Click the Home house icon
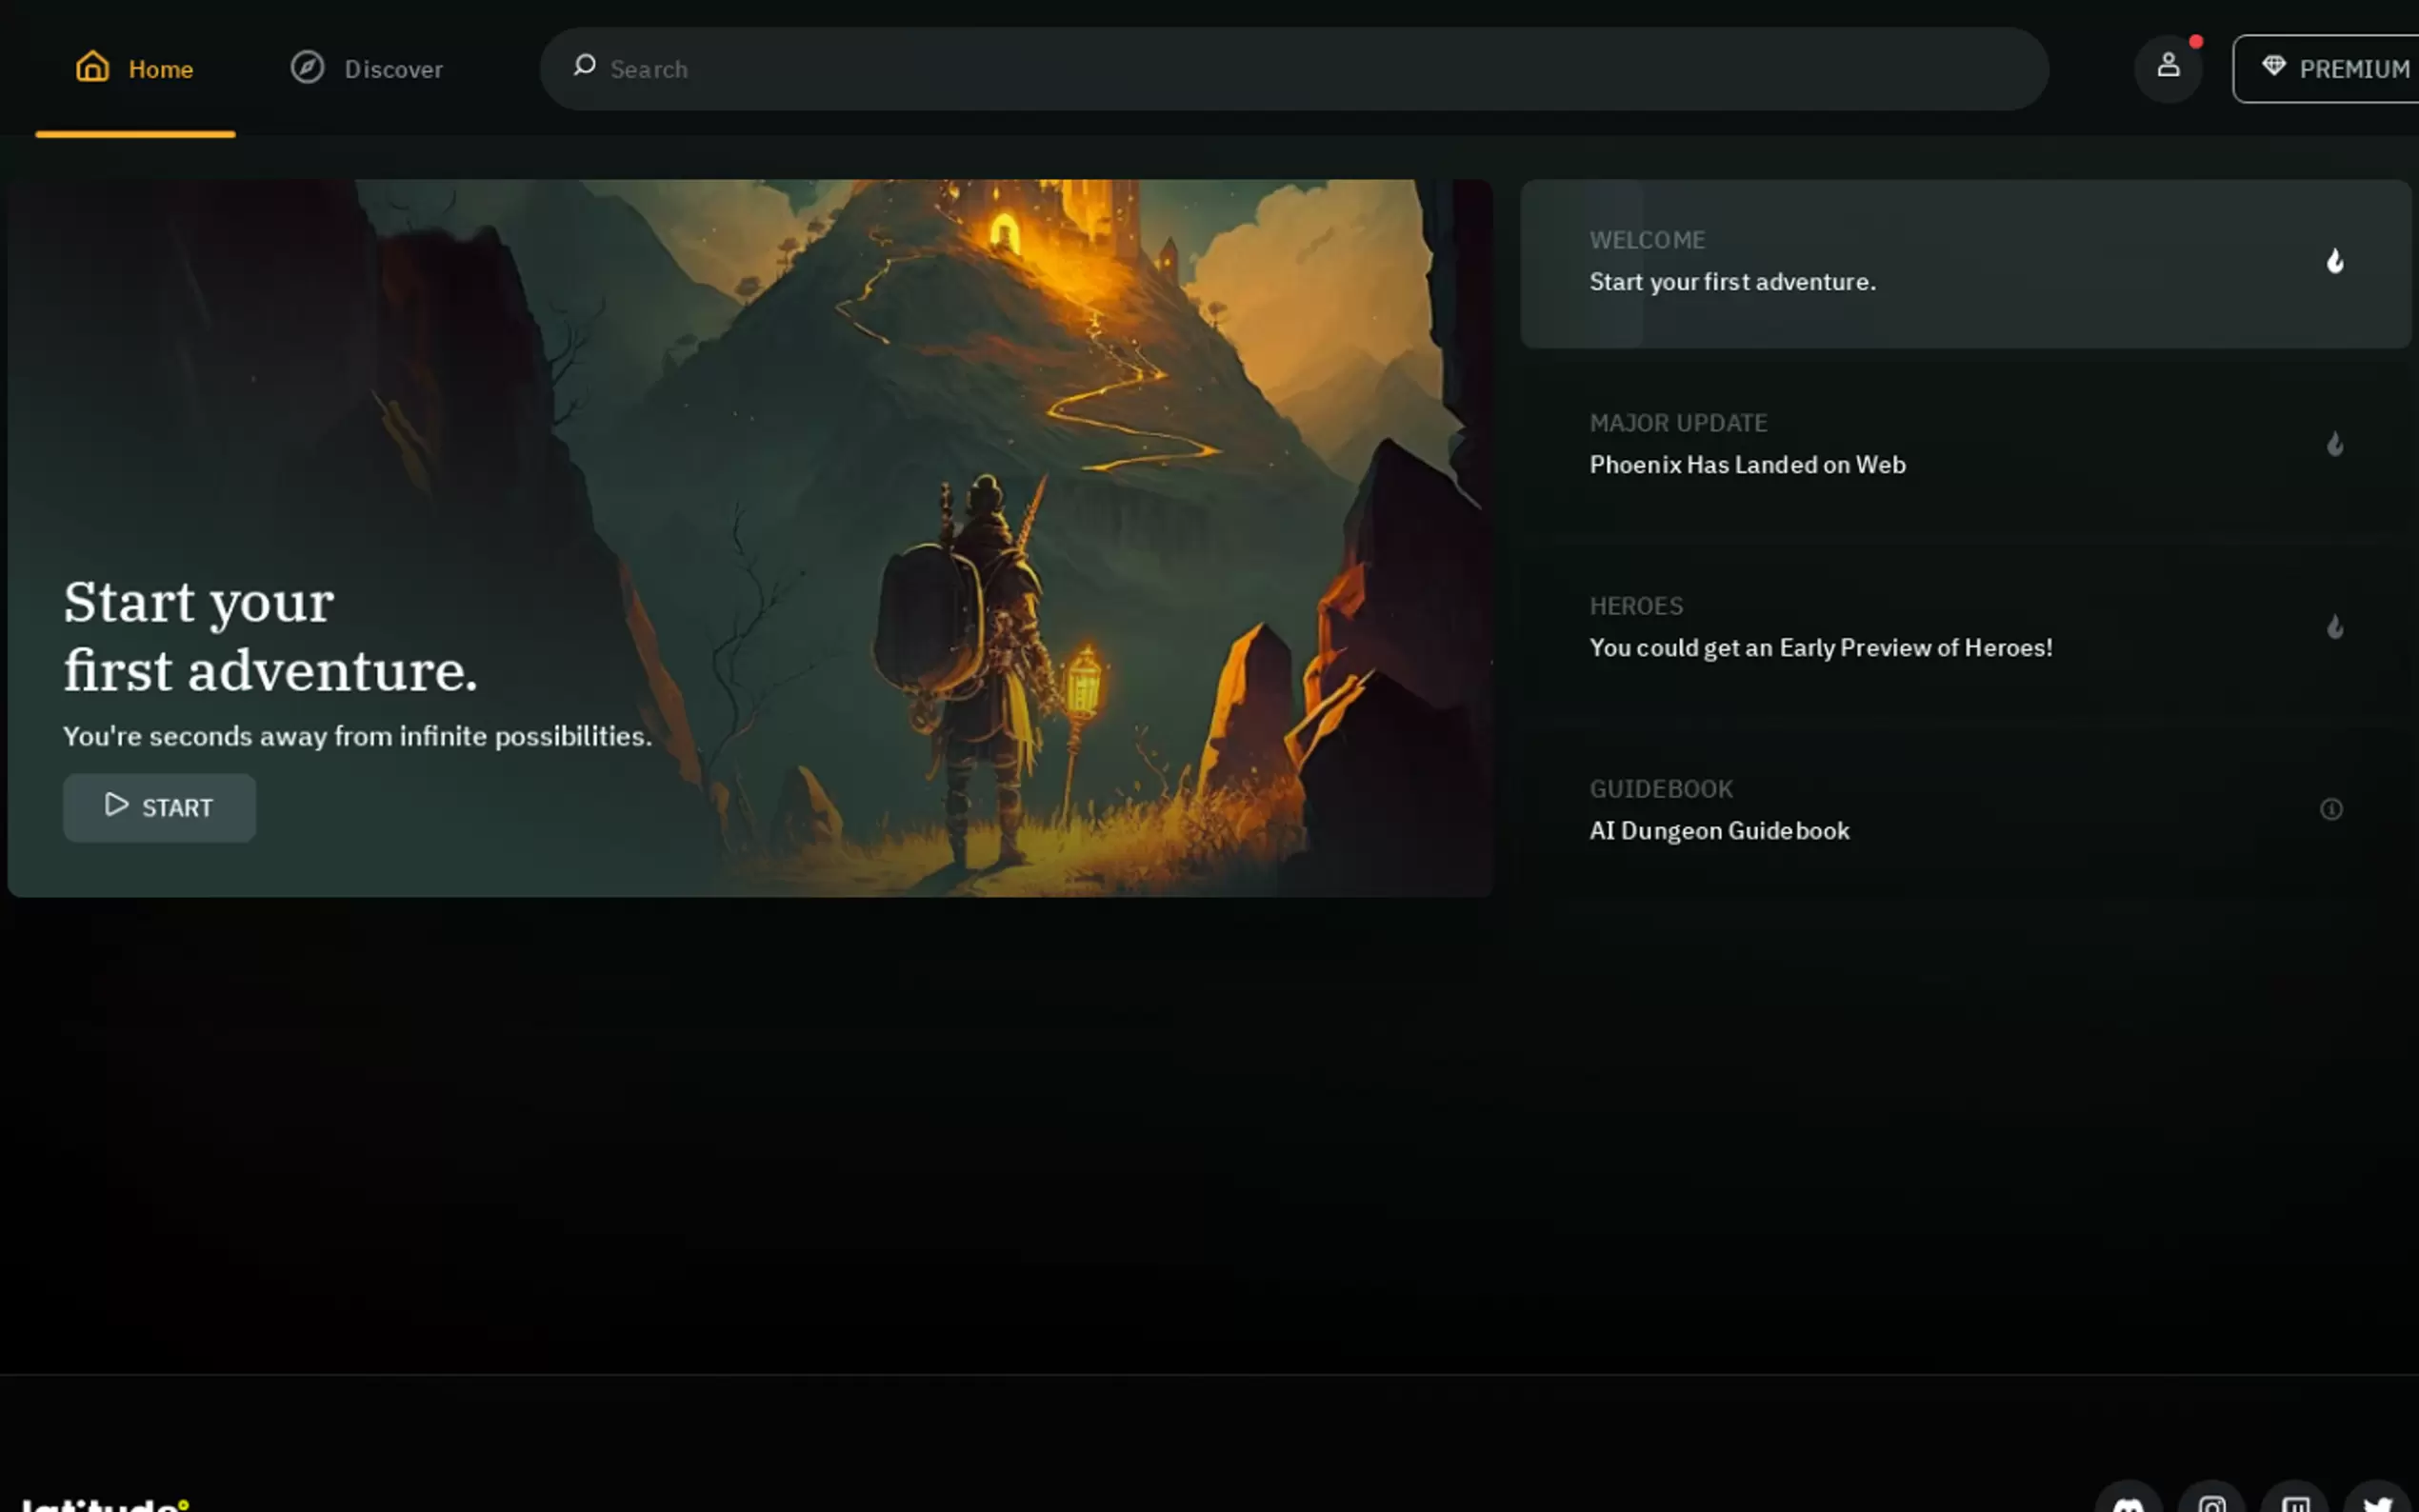2419x1512 pixels. pyautogui.click(x=92, y=67)
